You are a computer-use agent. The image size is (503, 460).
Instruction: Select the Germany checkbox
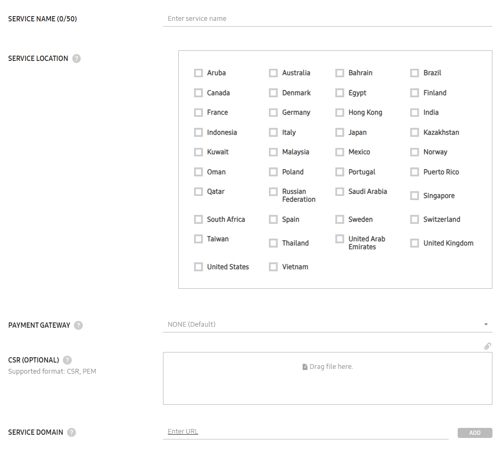click(273, 113)
